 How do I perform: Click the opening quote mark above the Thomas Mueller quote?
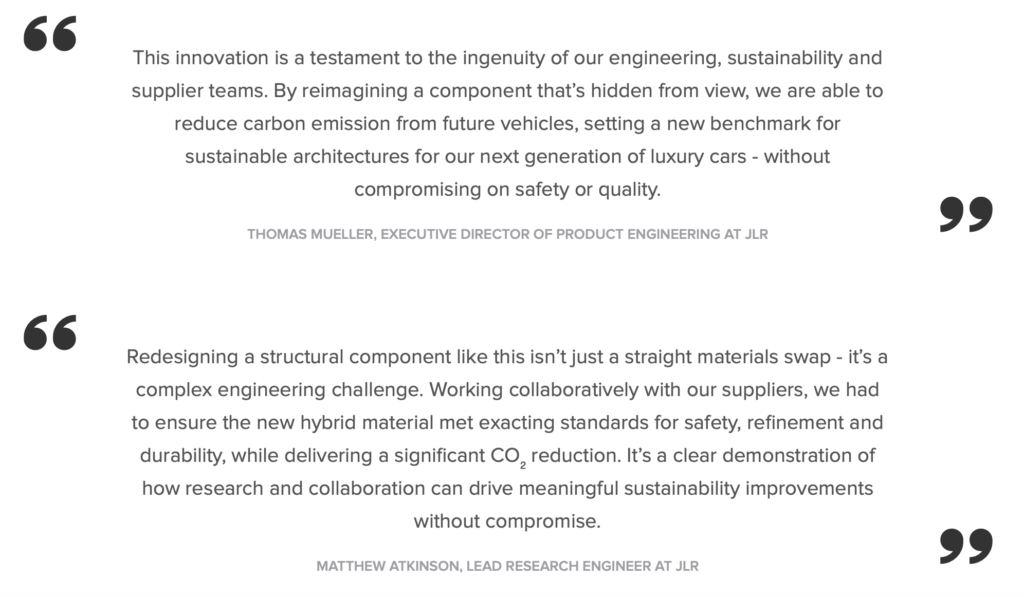pyautogui.click(x=50, y=33)
